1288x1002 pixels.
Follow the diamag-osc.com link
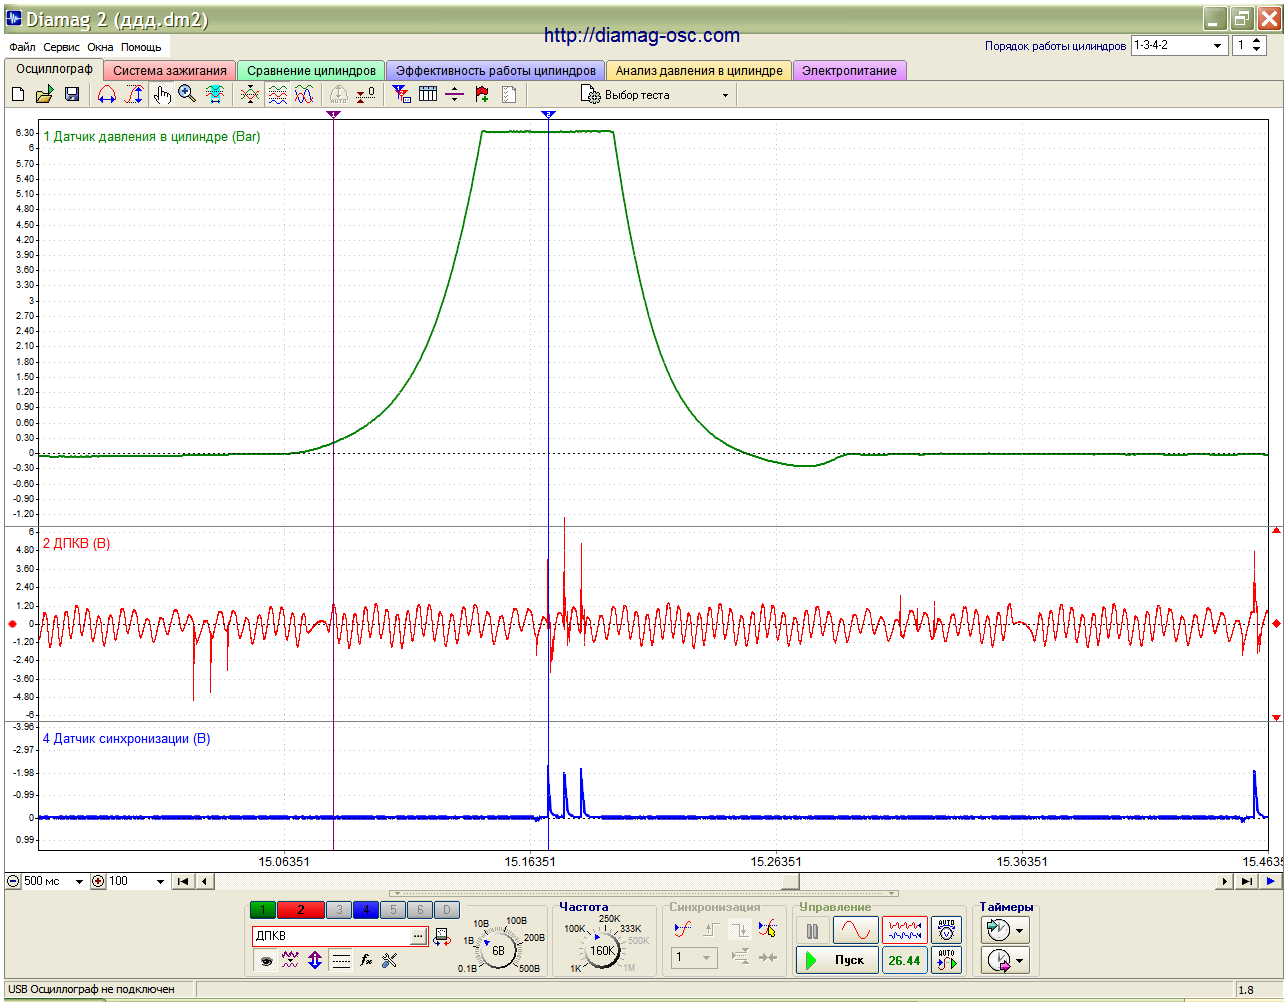pyautogui.click(x=642, y=35)
